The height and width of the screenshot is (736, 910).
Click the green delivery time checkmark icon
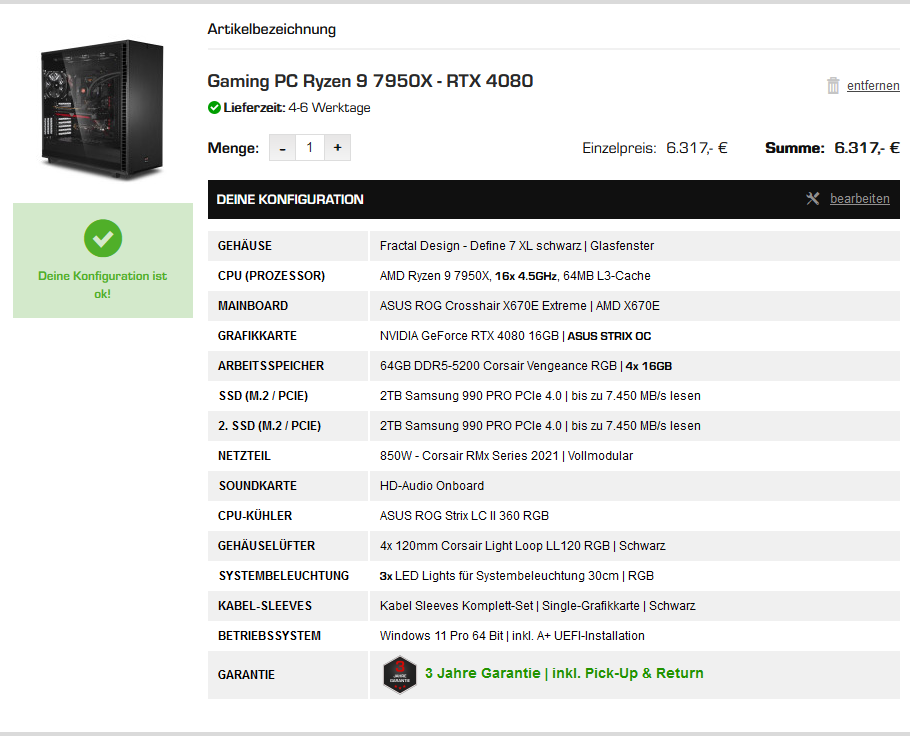pyautogui.click(x=214, y=107)
